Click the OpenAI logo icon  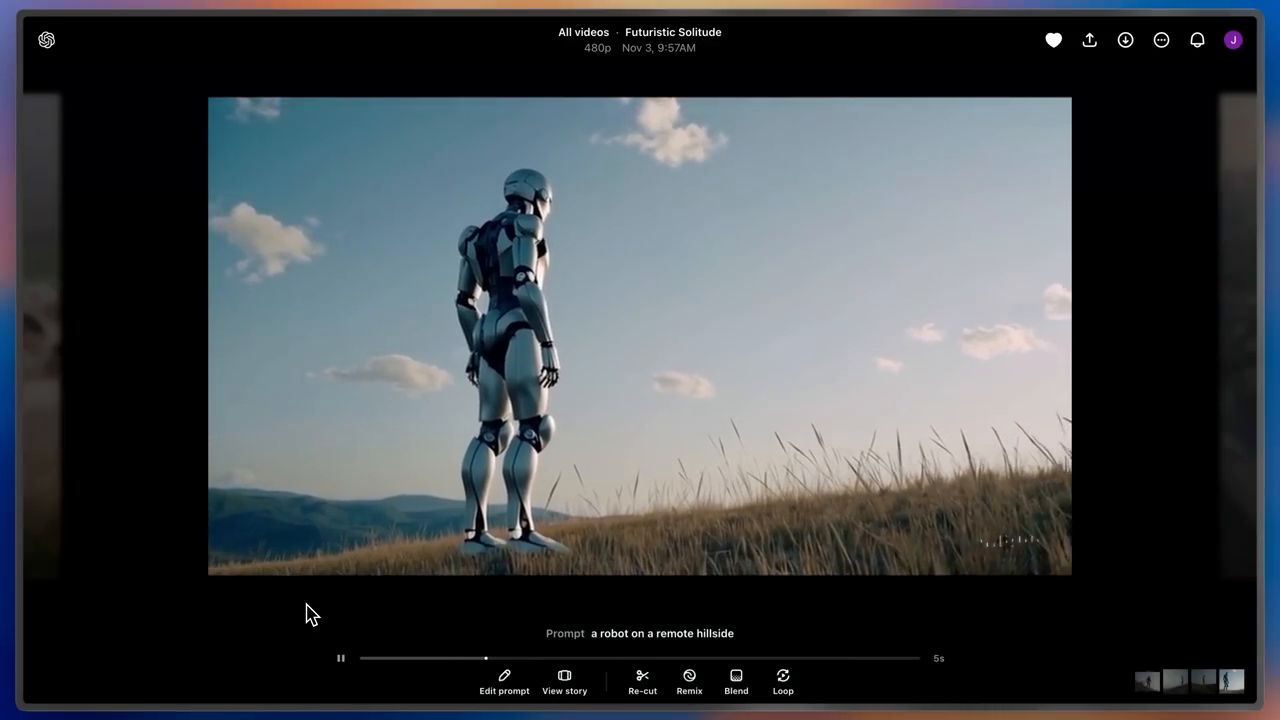pos(46,40)
